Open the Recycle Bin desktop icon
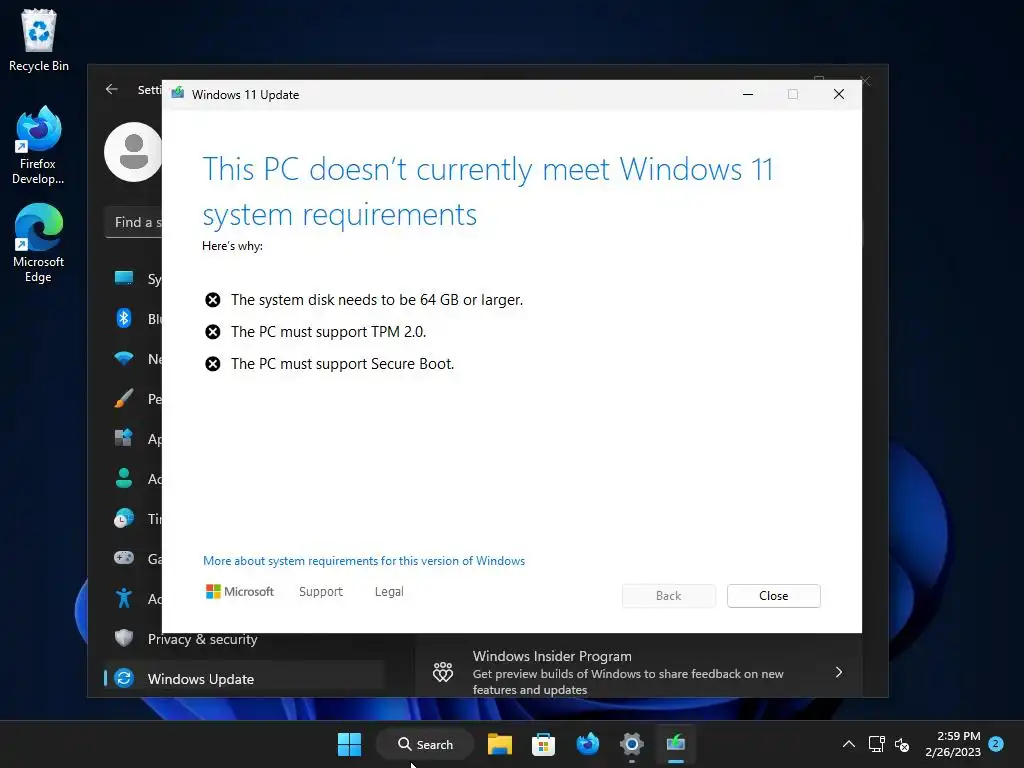Viewport: 1024px width, 768px height. (39, 40)
